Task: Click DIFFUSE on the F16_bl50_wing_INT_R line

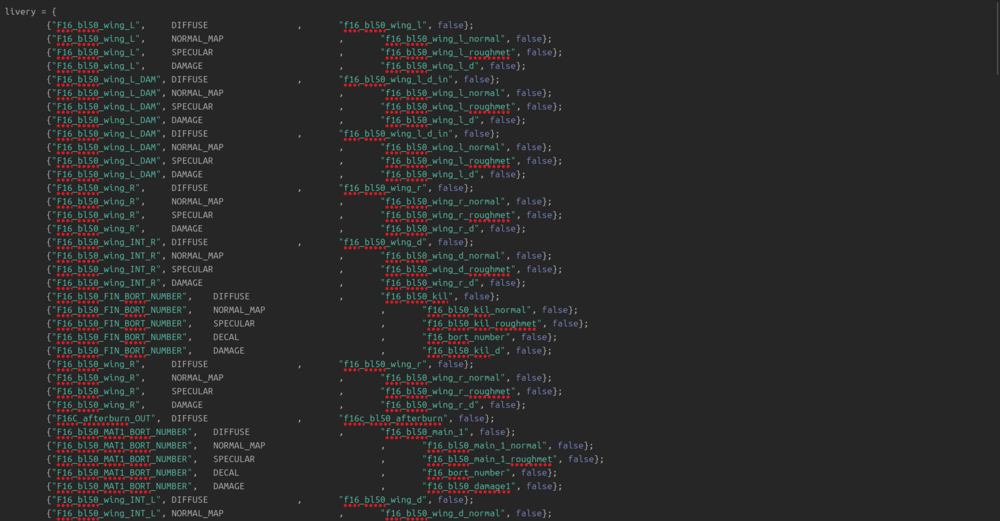Action: [189, 242]
